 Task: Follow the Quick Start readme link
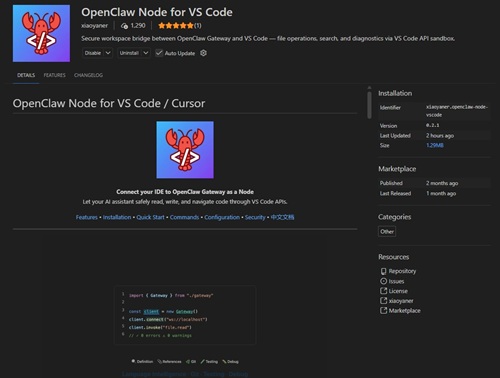tap(150, 217)
